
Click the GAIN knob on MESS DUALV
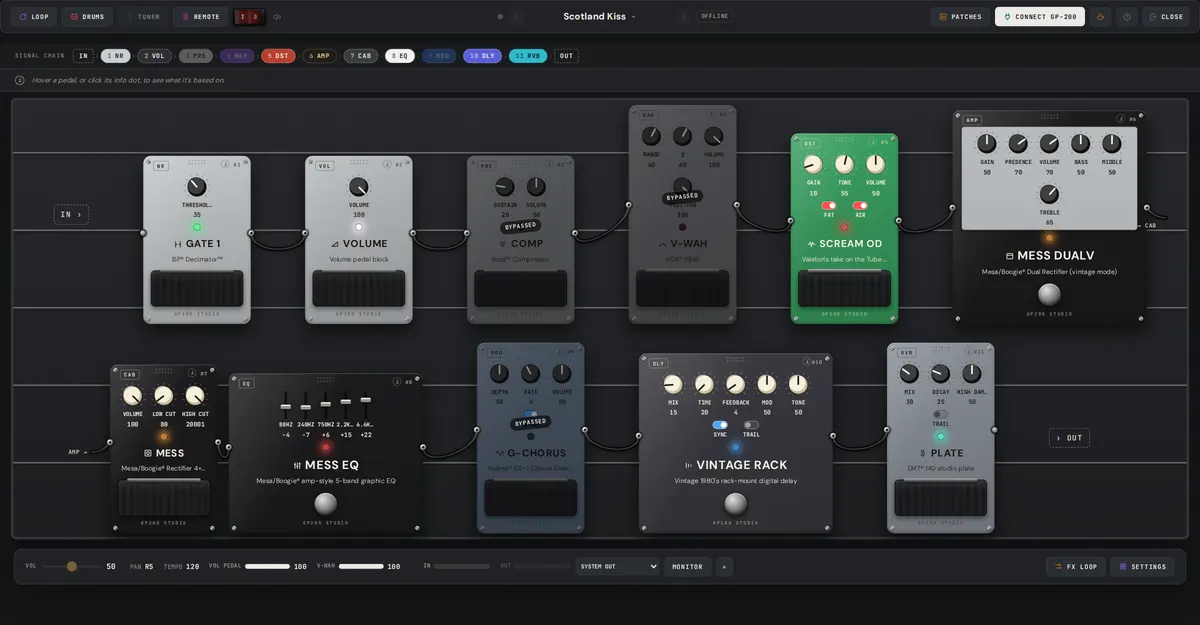[x=987, y=144]
